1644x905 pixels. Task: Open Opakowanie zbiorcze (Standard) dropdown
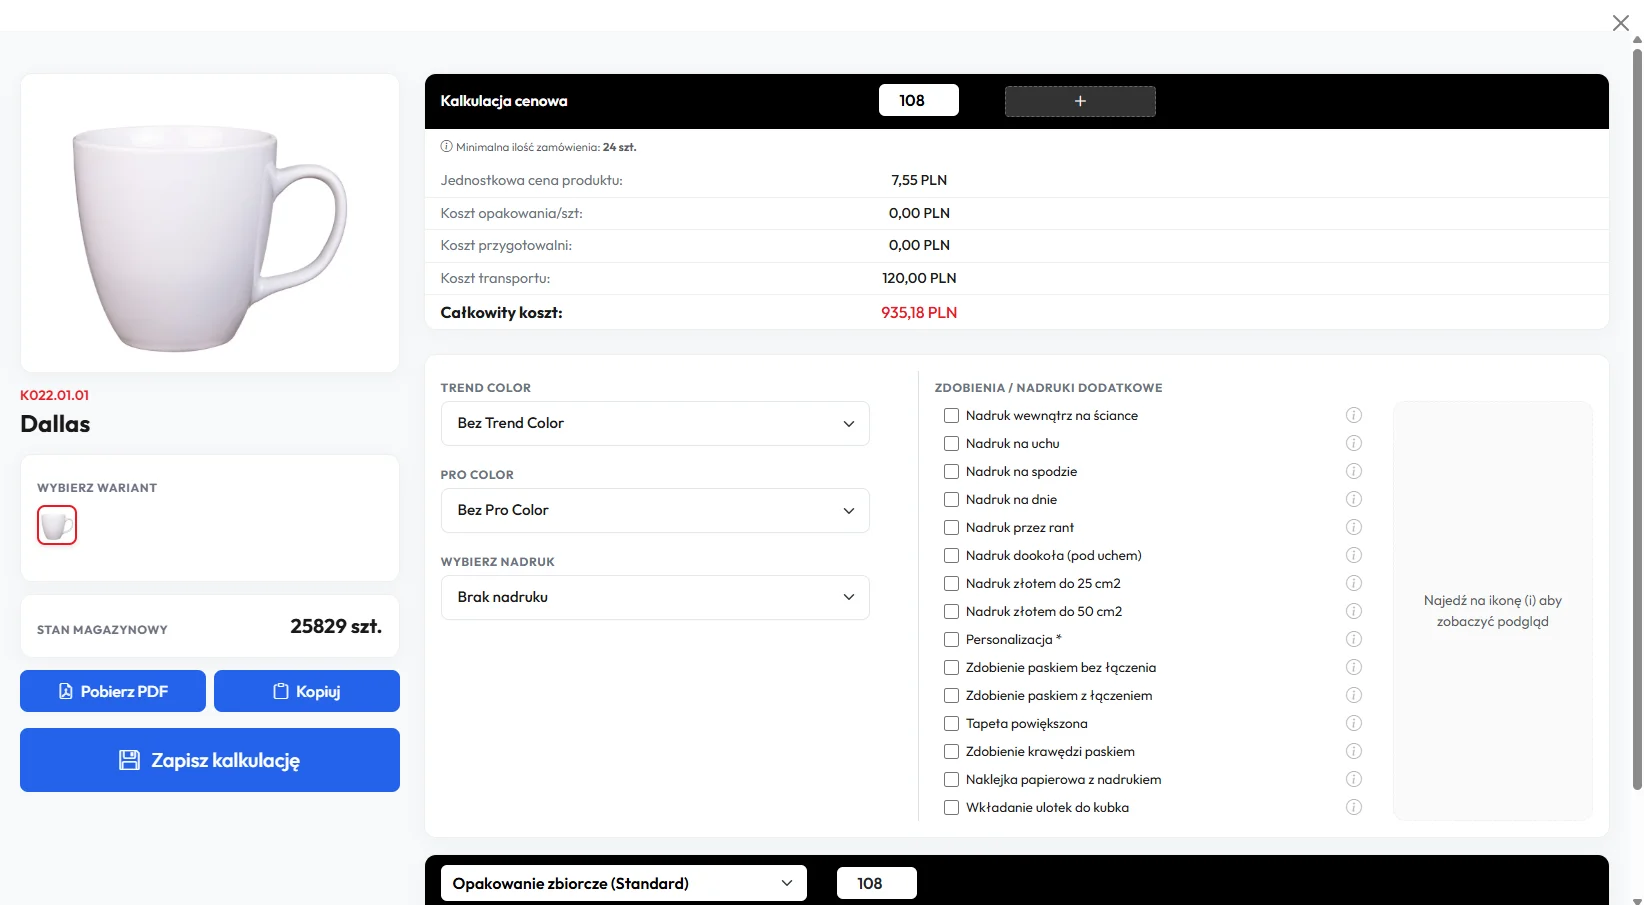623,883
